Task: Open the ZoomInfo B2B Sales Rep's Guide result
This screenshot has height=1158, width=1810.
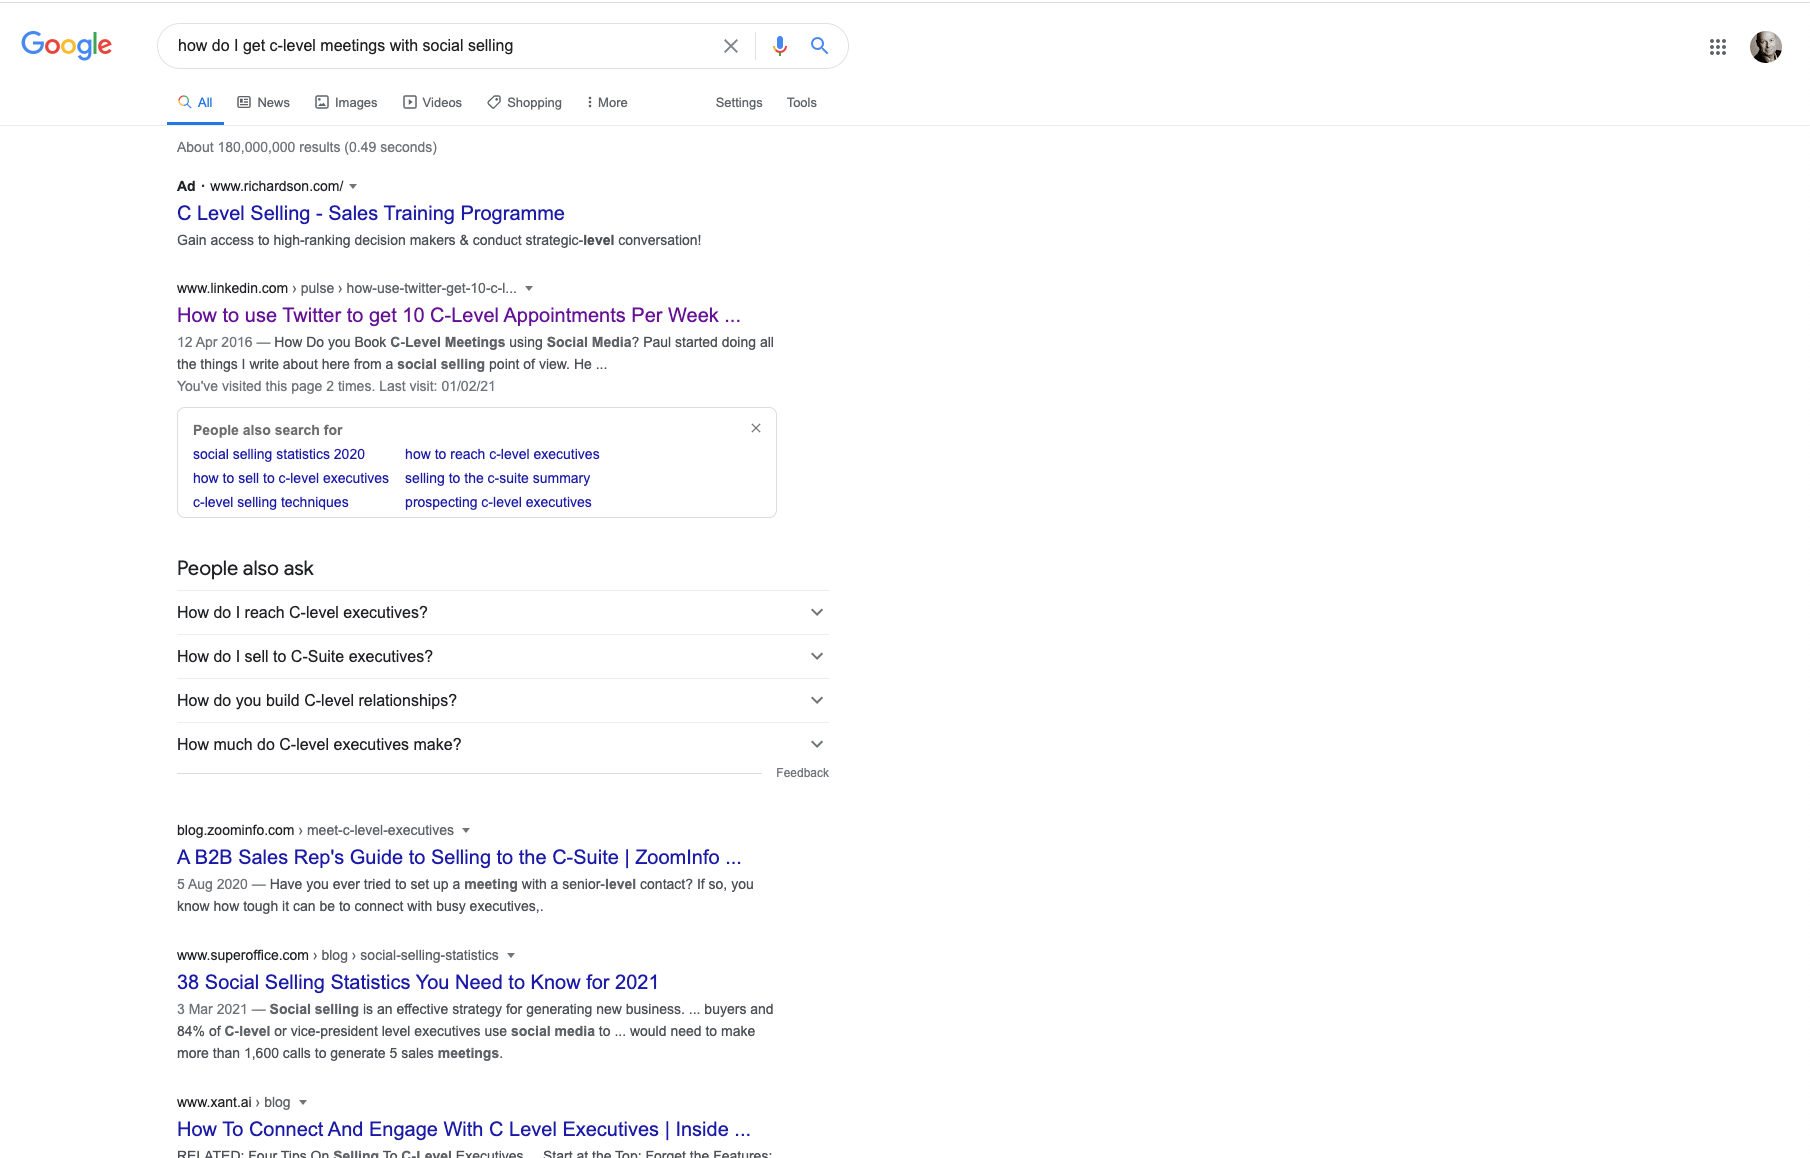Action: point(459,857)
